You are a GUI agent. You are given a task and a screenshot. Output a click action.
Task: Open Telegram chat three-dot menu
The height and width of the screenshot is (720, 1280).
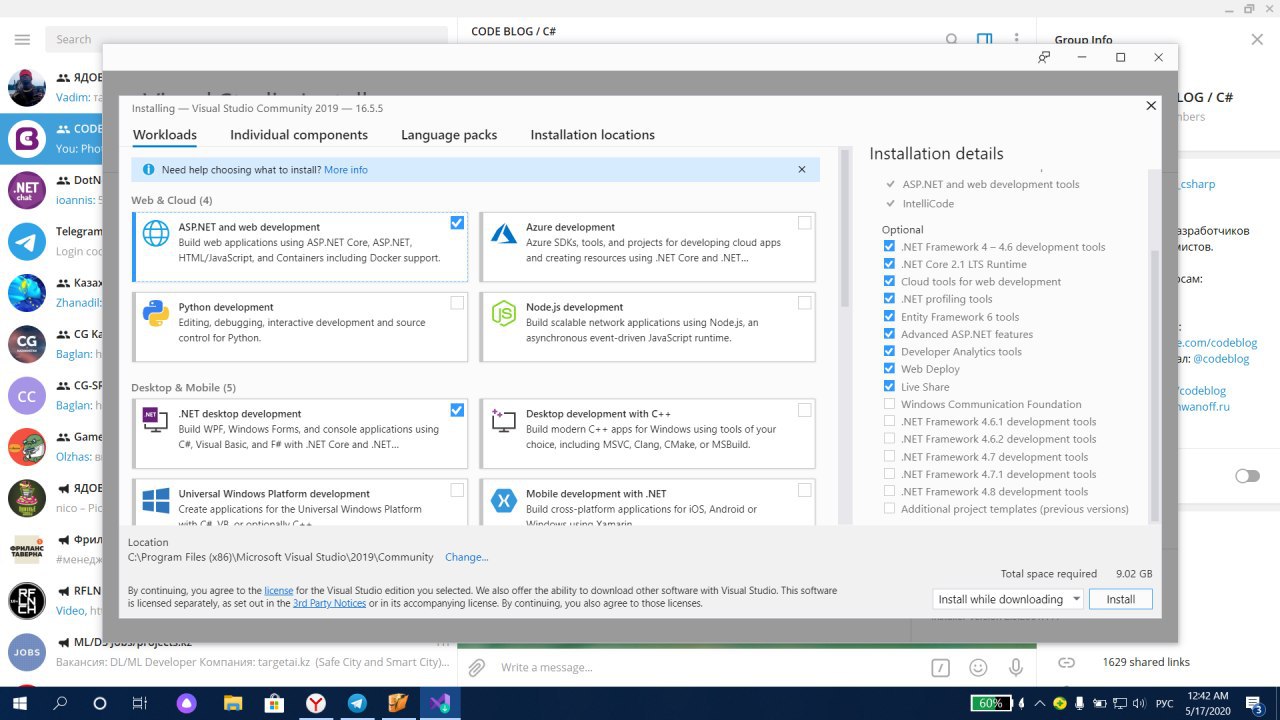(x=1017, y=40)
